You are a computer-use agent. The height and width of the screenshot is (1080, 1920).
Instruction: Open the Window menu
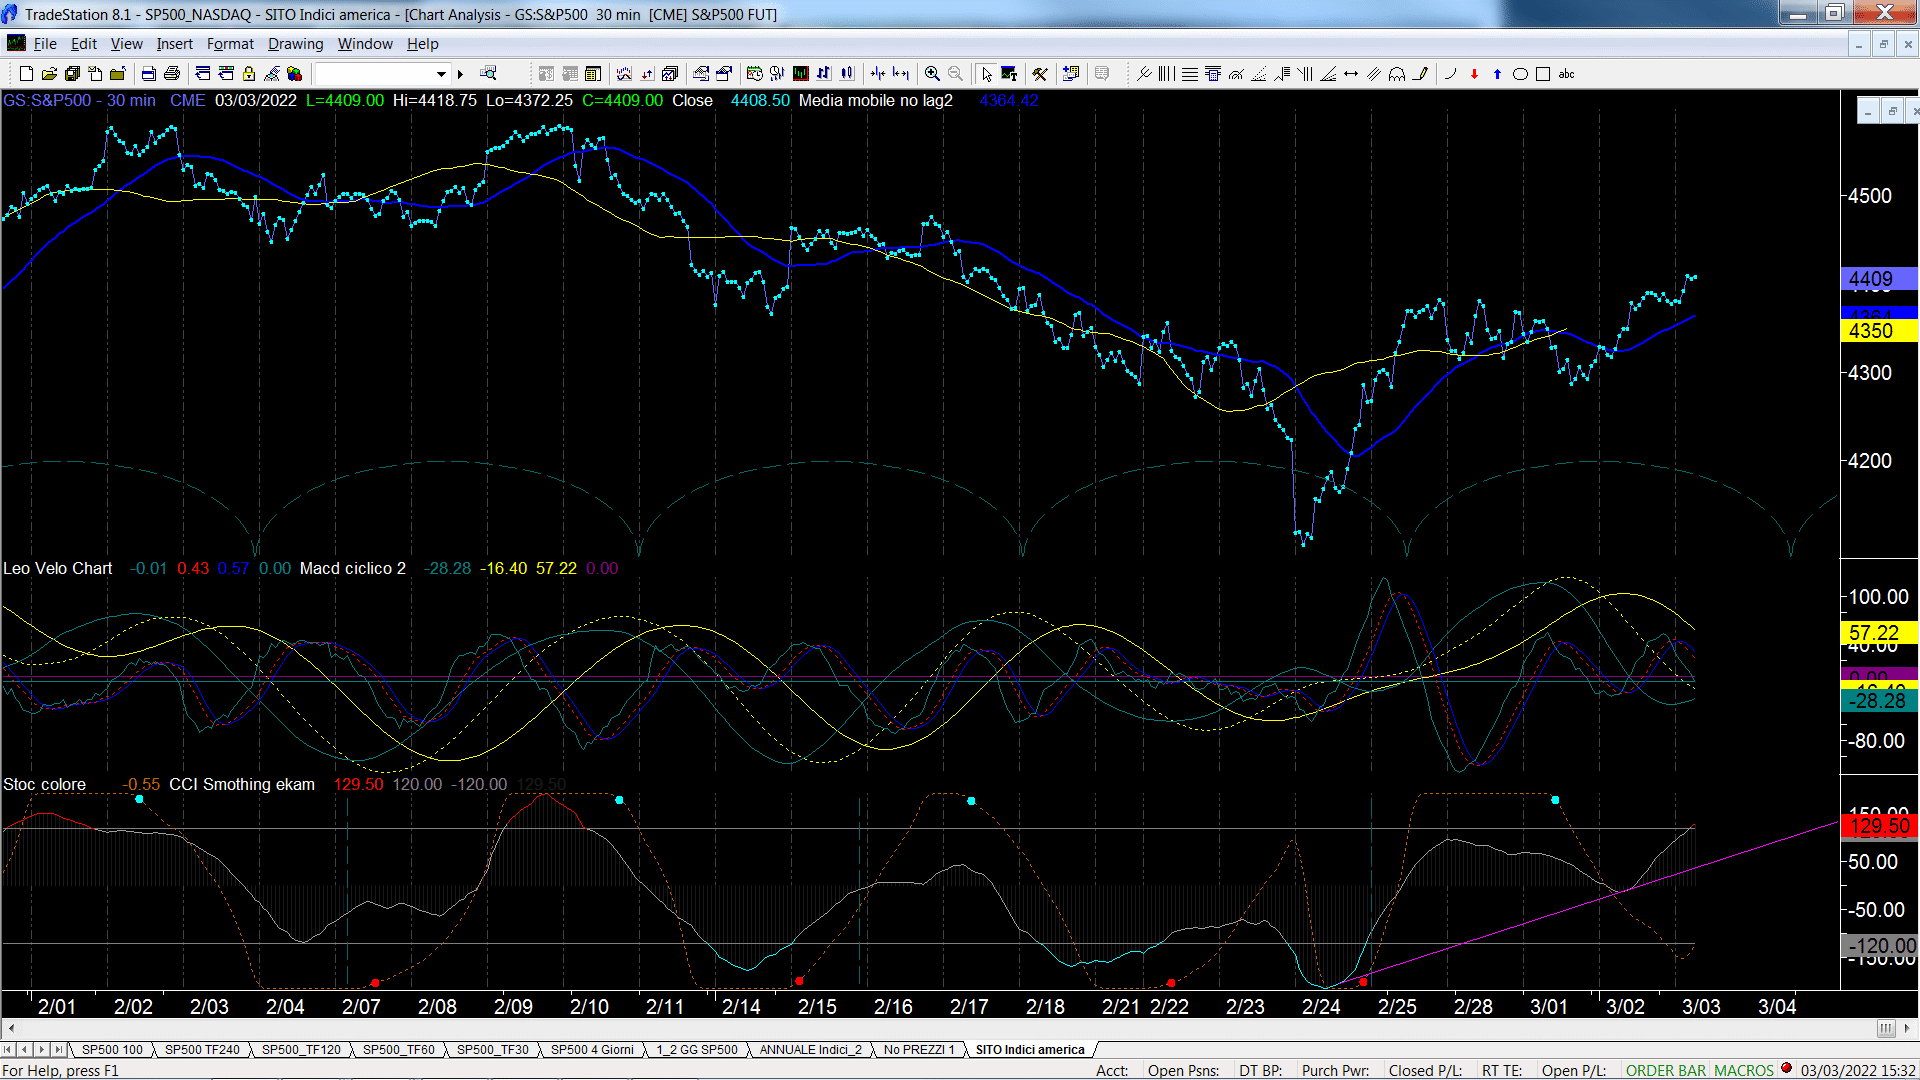[x=365, y=44]
